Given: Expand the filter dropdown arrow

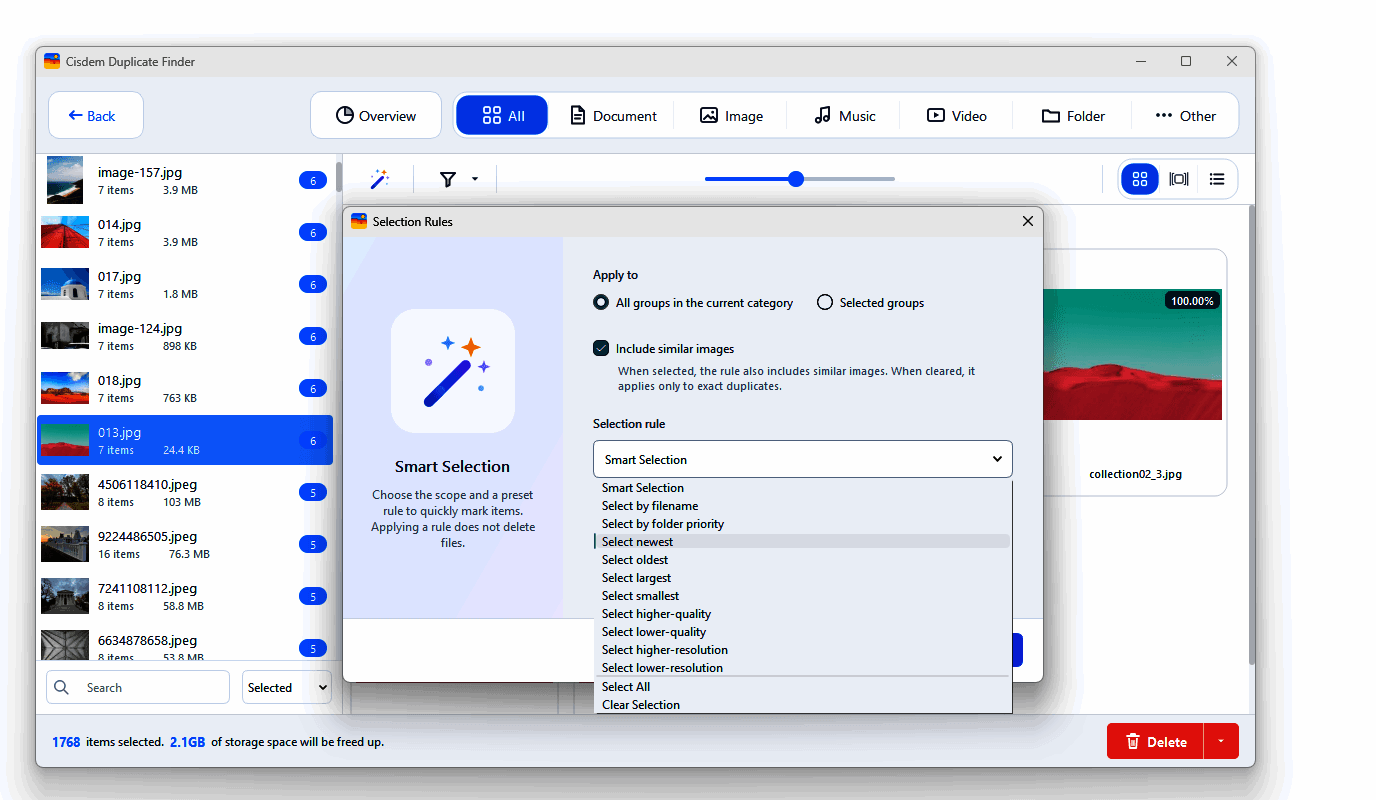Looking at the screenshot, I should (475, 179).
